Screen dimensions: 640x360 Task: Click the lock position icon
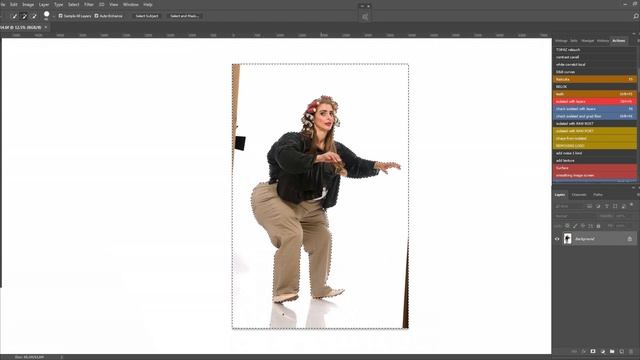pyautogui.click(x=583, y=226)
